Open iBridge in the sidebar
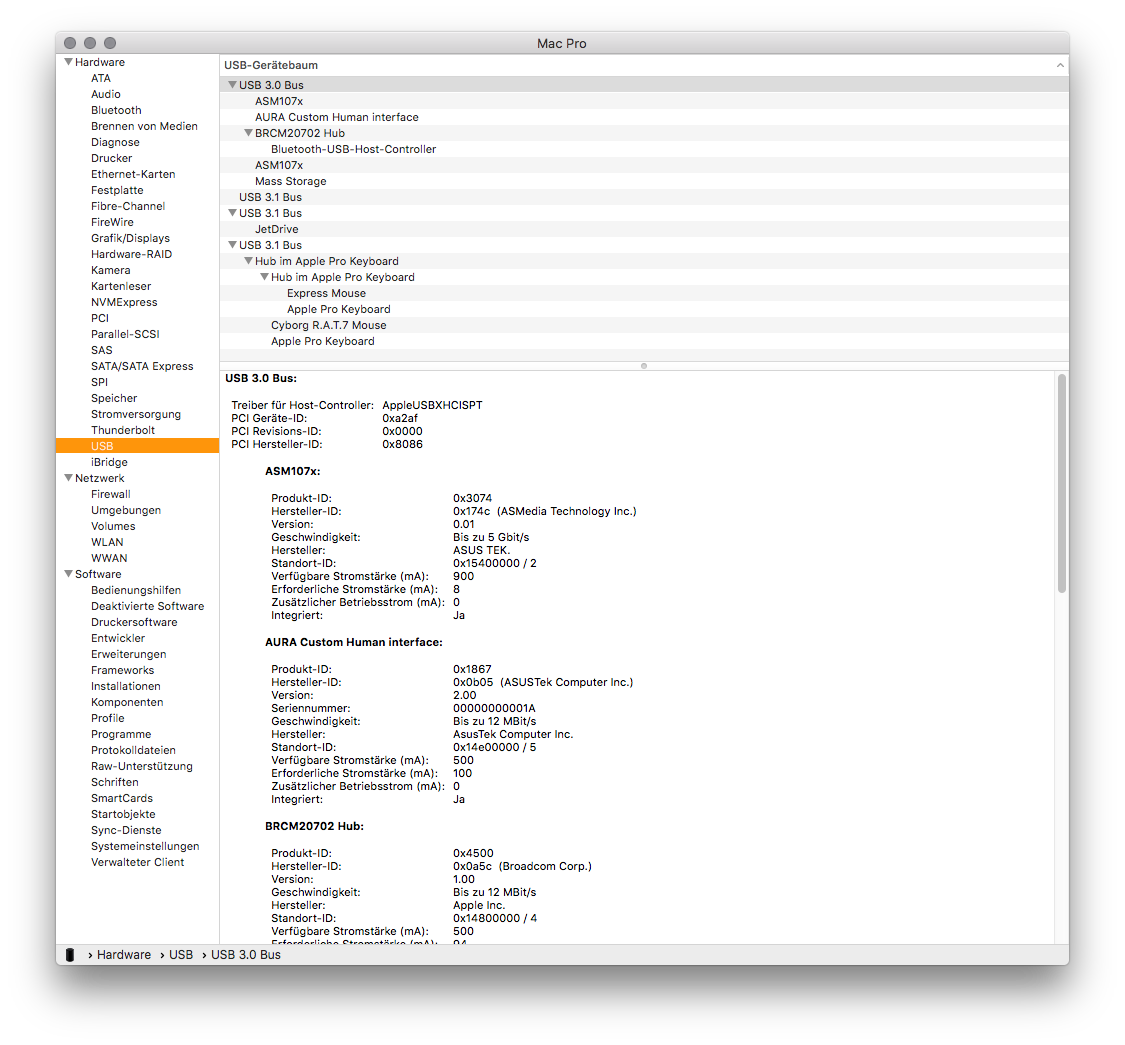The width and height of the screenshot is (1125, 1045). [109, 462]
